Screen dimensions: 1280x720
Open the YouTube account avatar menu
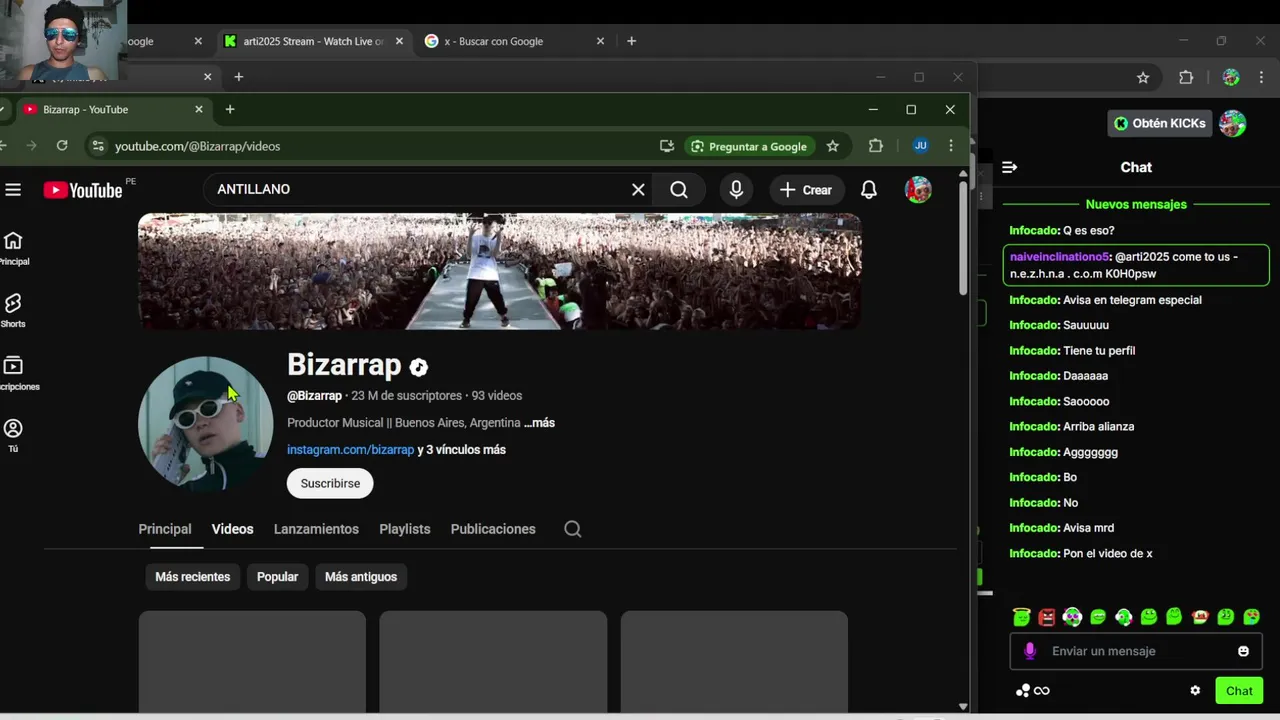tap(918, 190)
